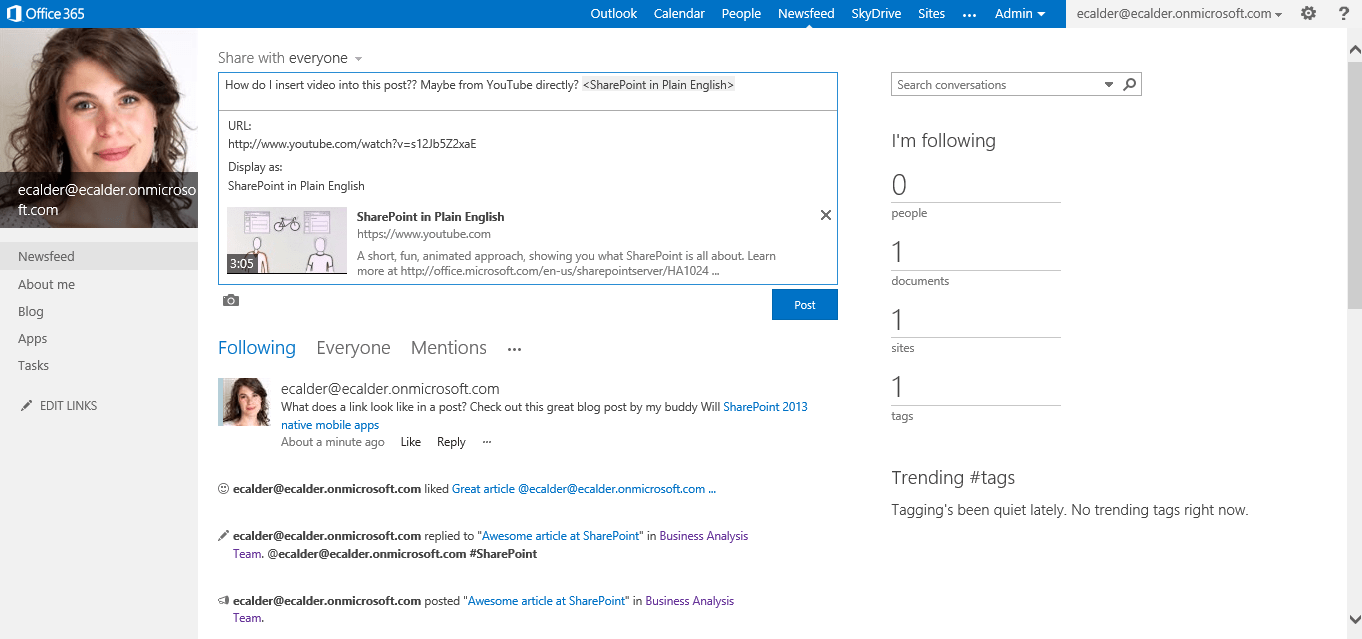
Task: Select Newsfeed in the top navigation
Action: [807, 14]
